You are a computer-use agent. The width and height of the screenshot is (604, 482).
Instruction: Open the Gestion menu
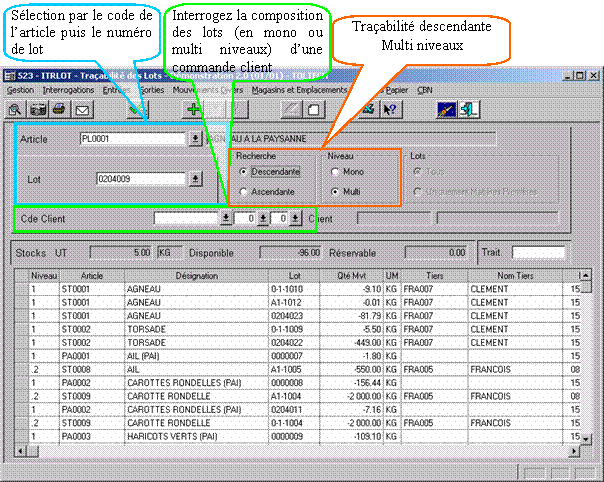pos(21,90)
